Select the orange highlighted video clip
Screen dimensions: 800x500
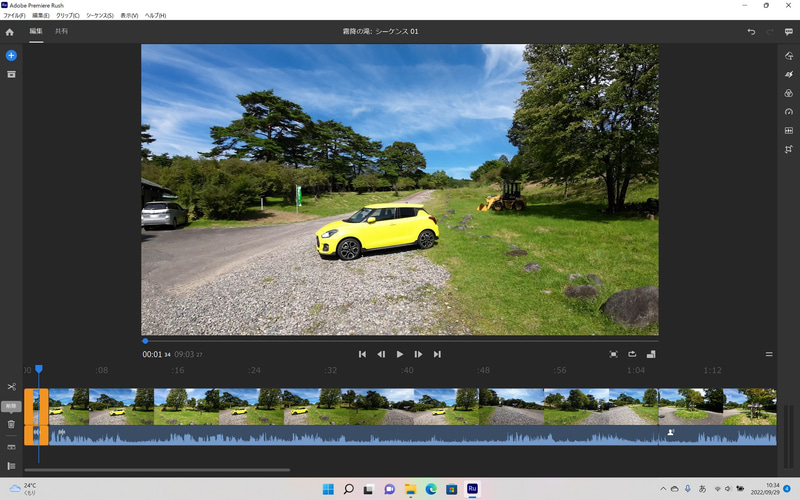pyautogui.click(x=36, y=407)
